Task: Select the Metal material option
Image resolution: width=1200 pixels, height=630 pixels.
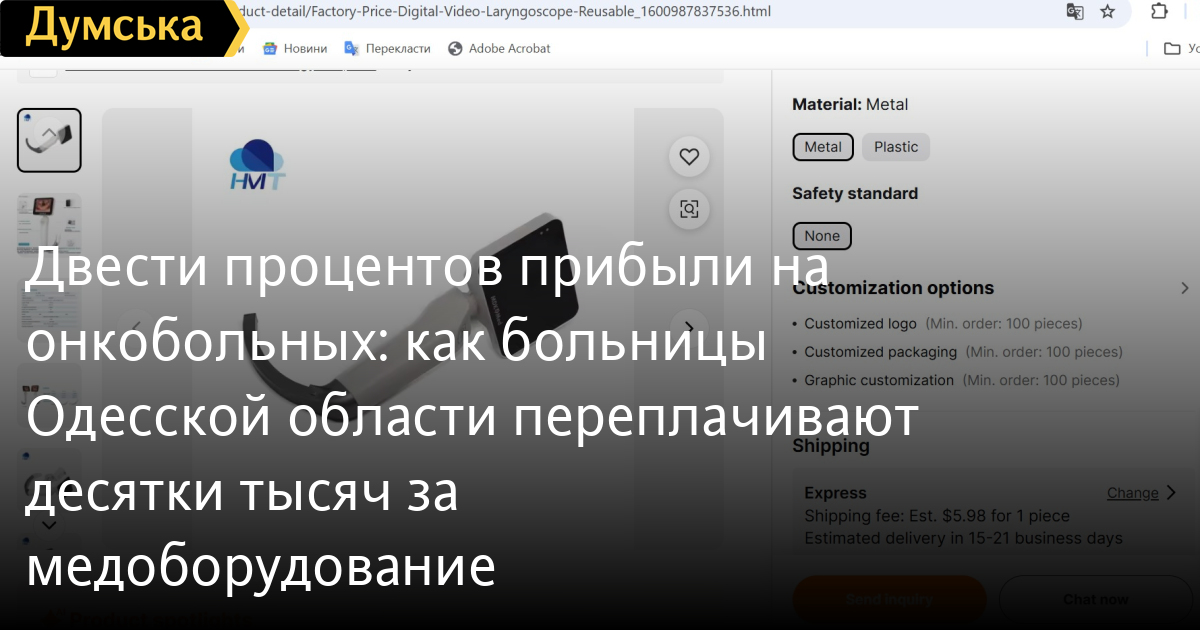Action: click(x=823, y=147)
